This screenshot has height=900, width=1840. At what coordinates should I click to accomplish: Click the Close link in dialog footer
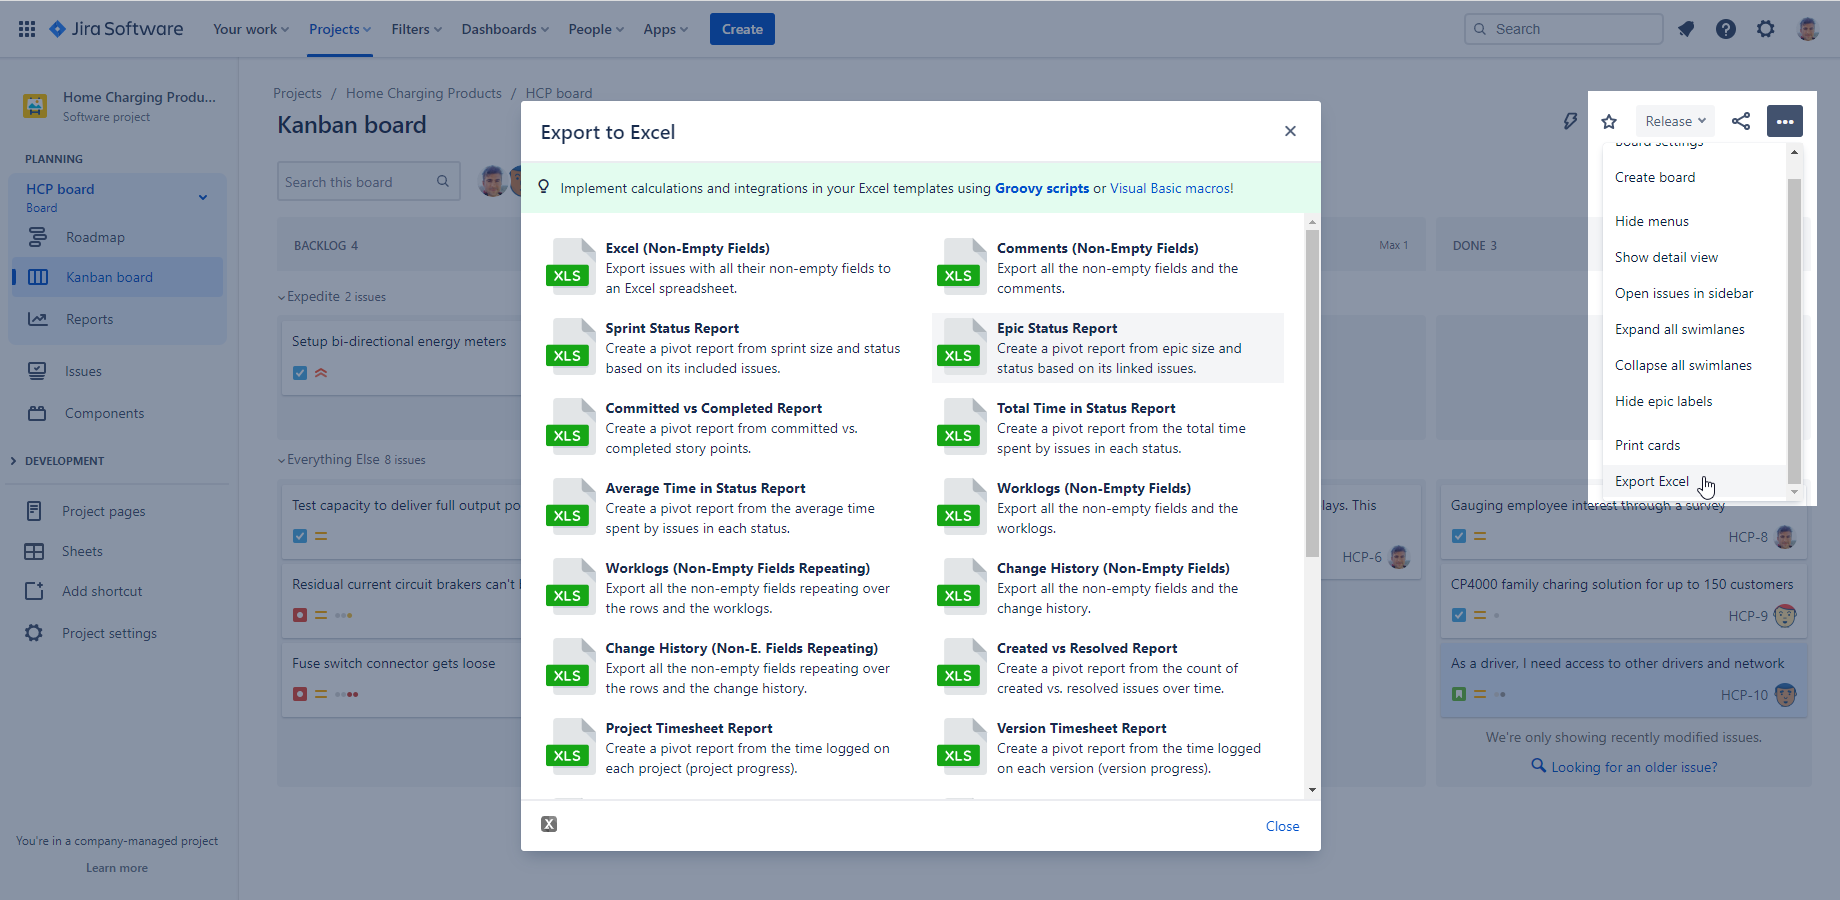coord(1282,826)
